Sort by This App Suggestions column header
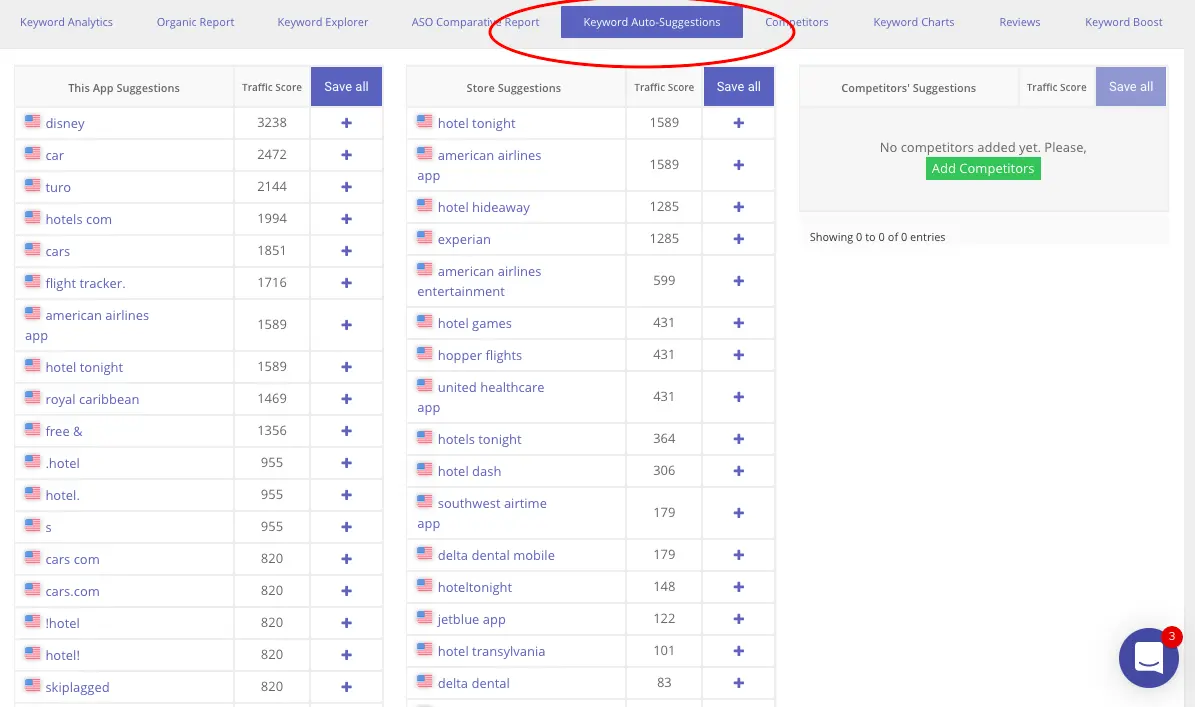The width and height of the screenshot is (1195, 707). click(123, 87)
